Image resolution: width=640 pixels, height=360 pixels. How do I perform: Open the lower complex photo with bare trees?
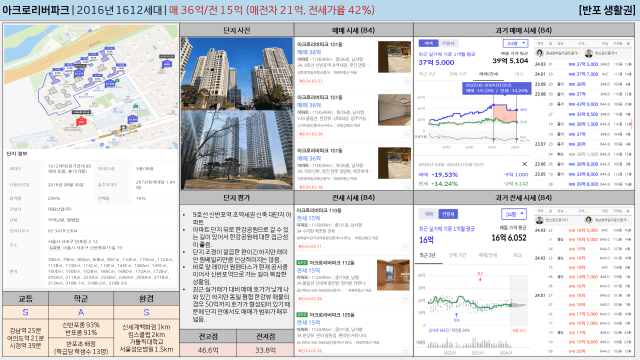pos(237,150)
